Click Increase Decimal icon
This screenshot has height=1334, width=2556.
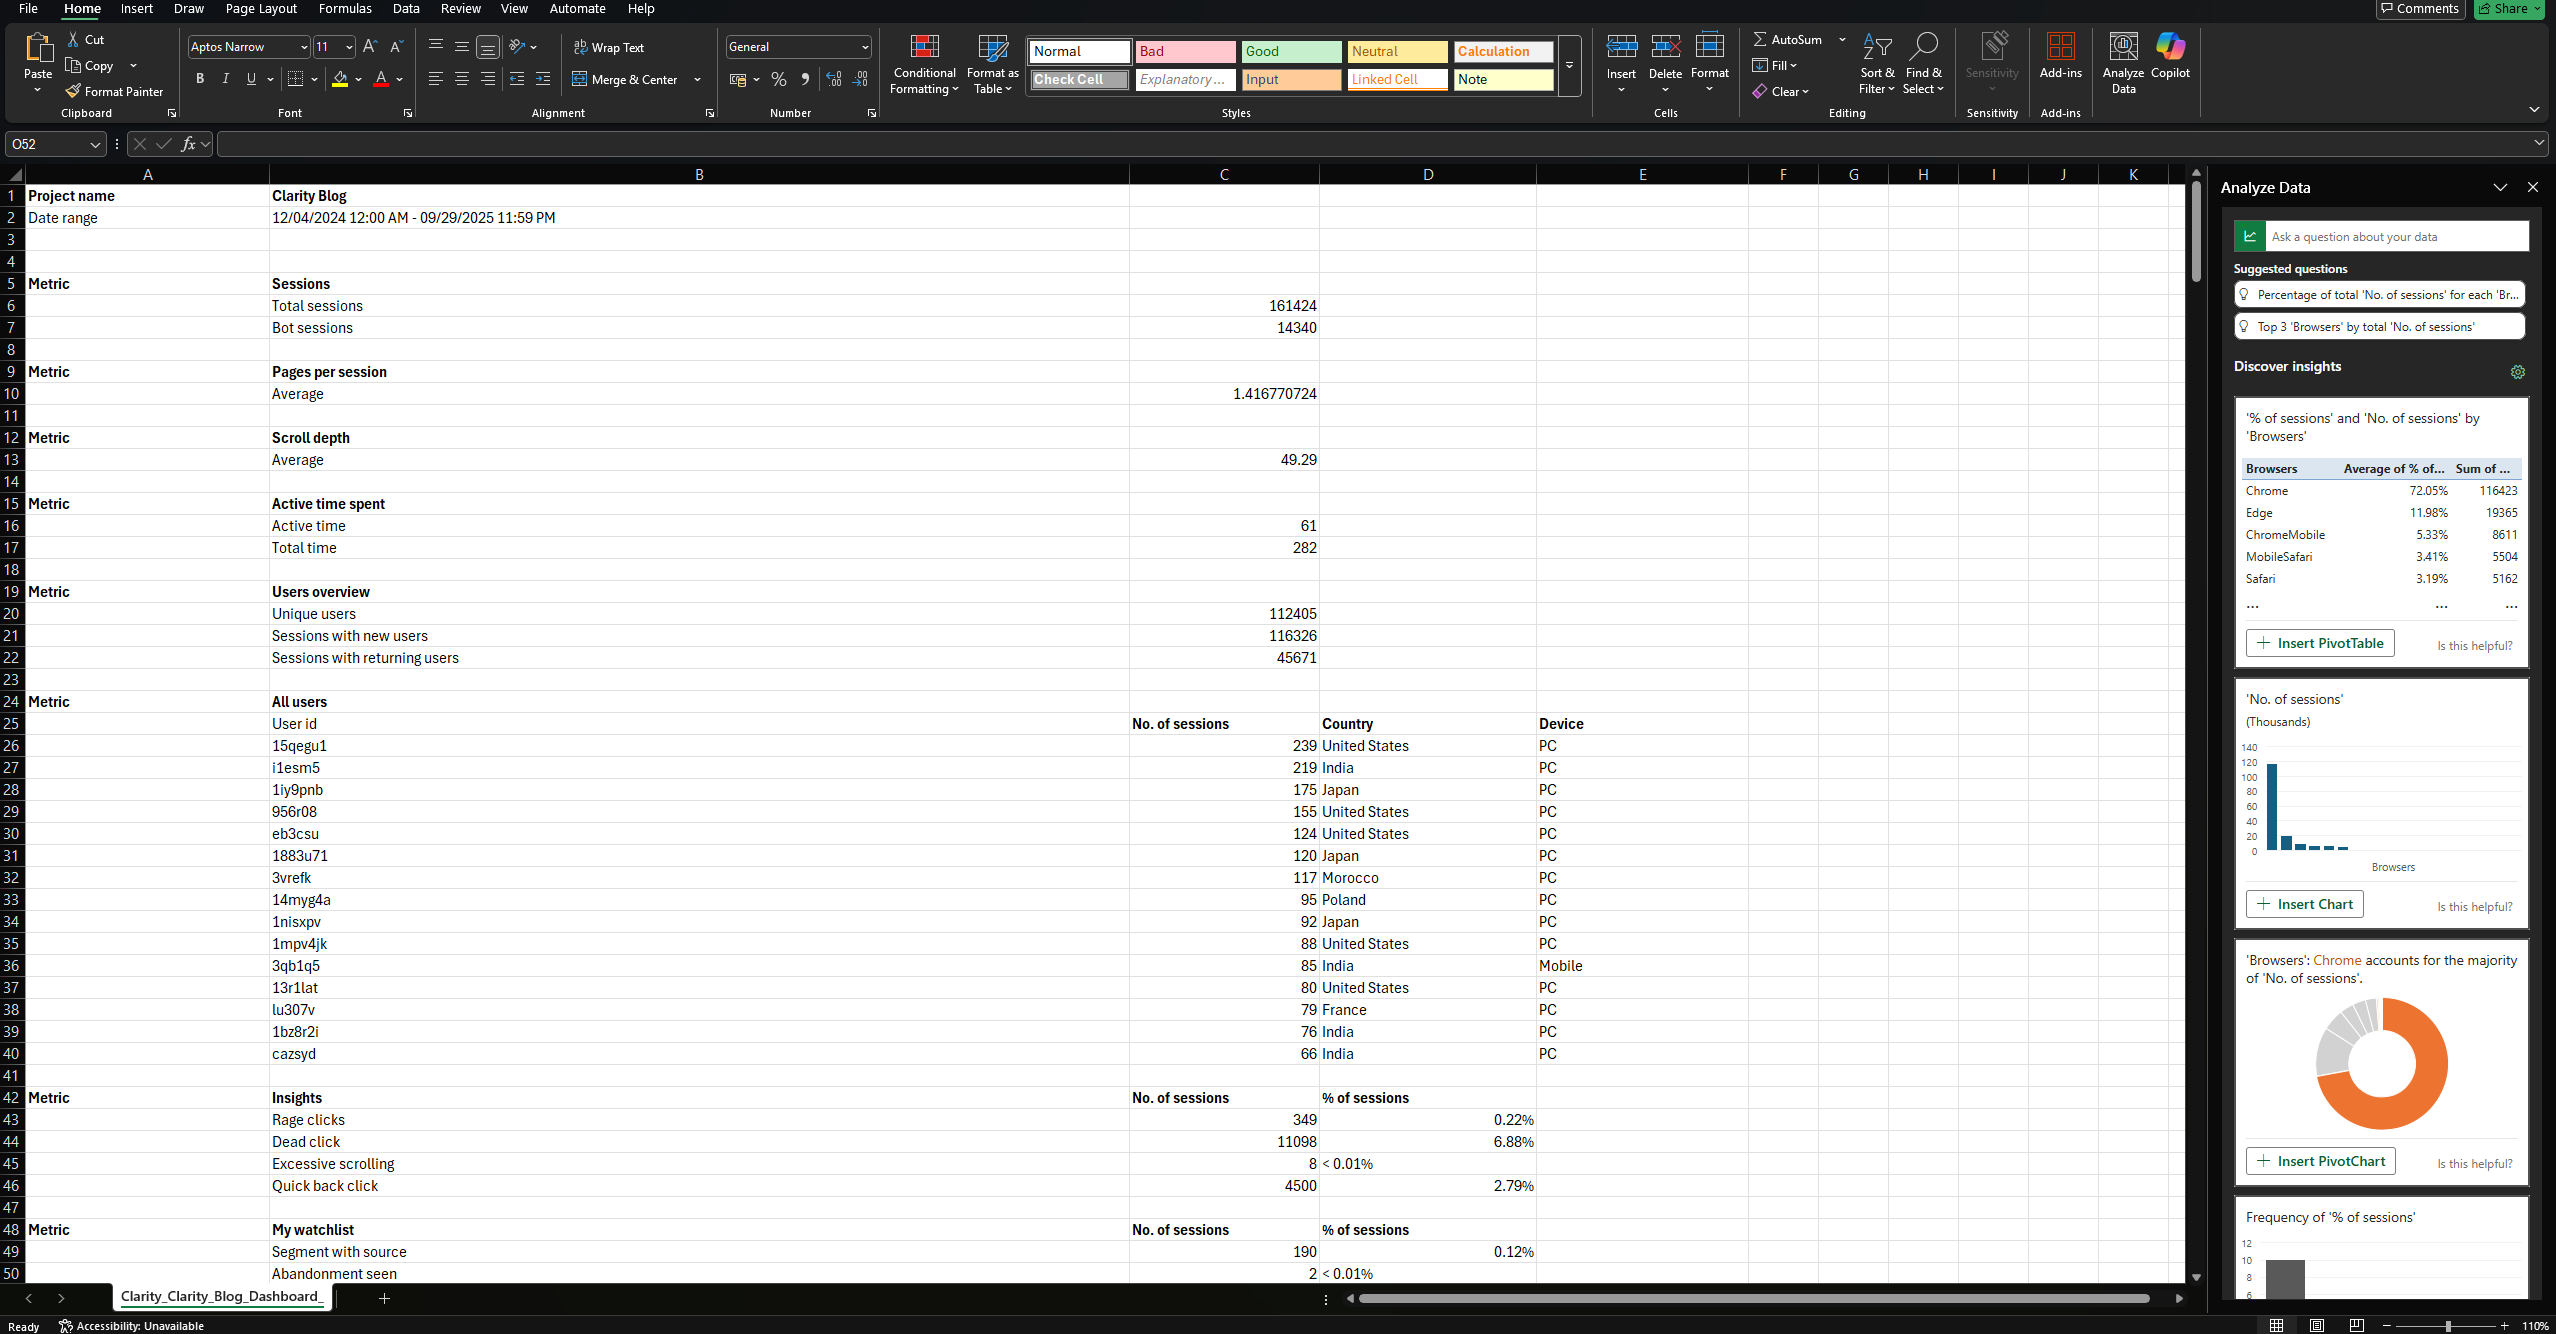point(834,79)
